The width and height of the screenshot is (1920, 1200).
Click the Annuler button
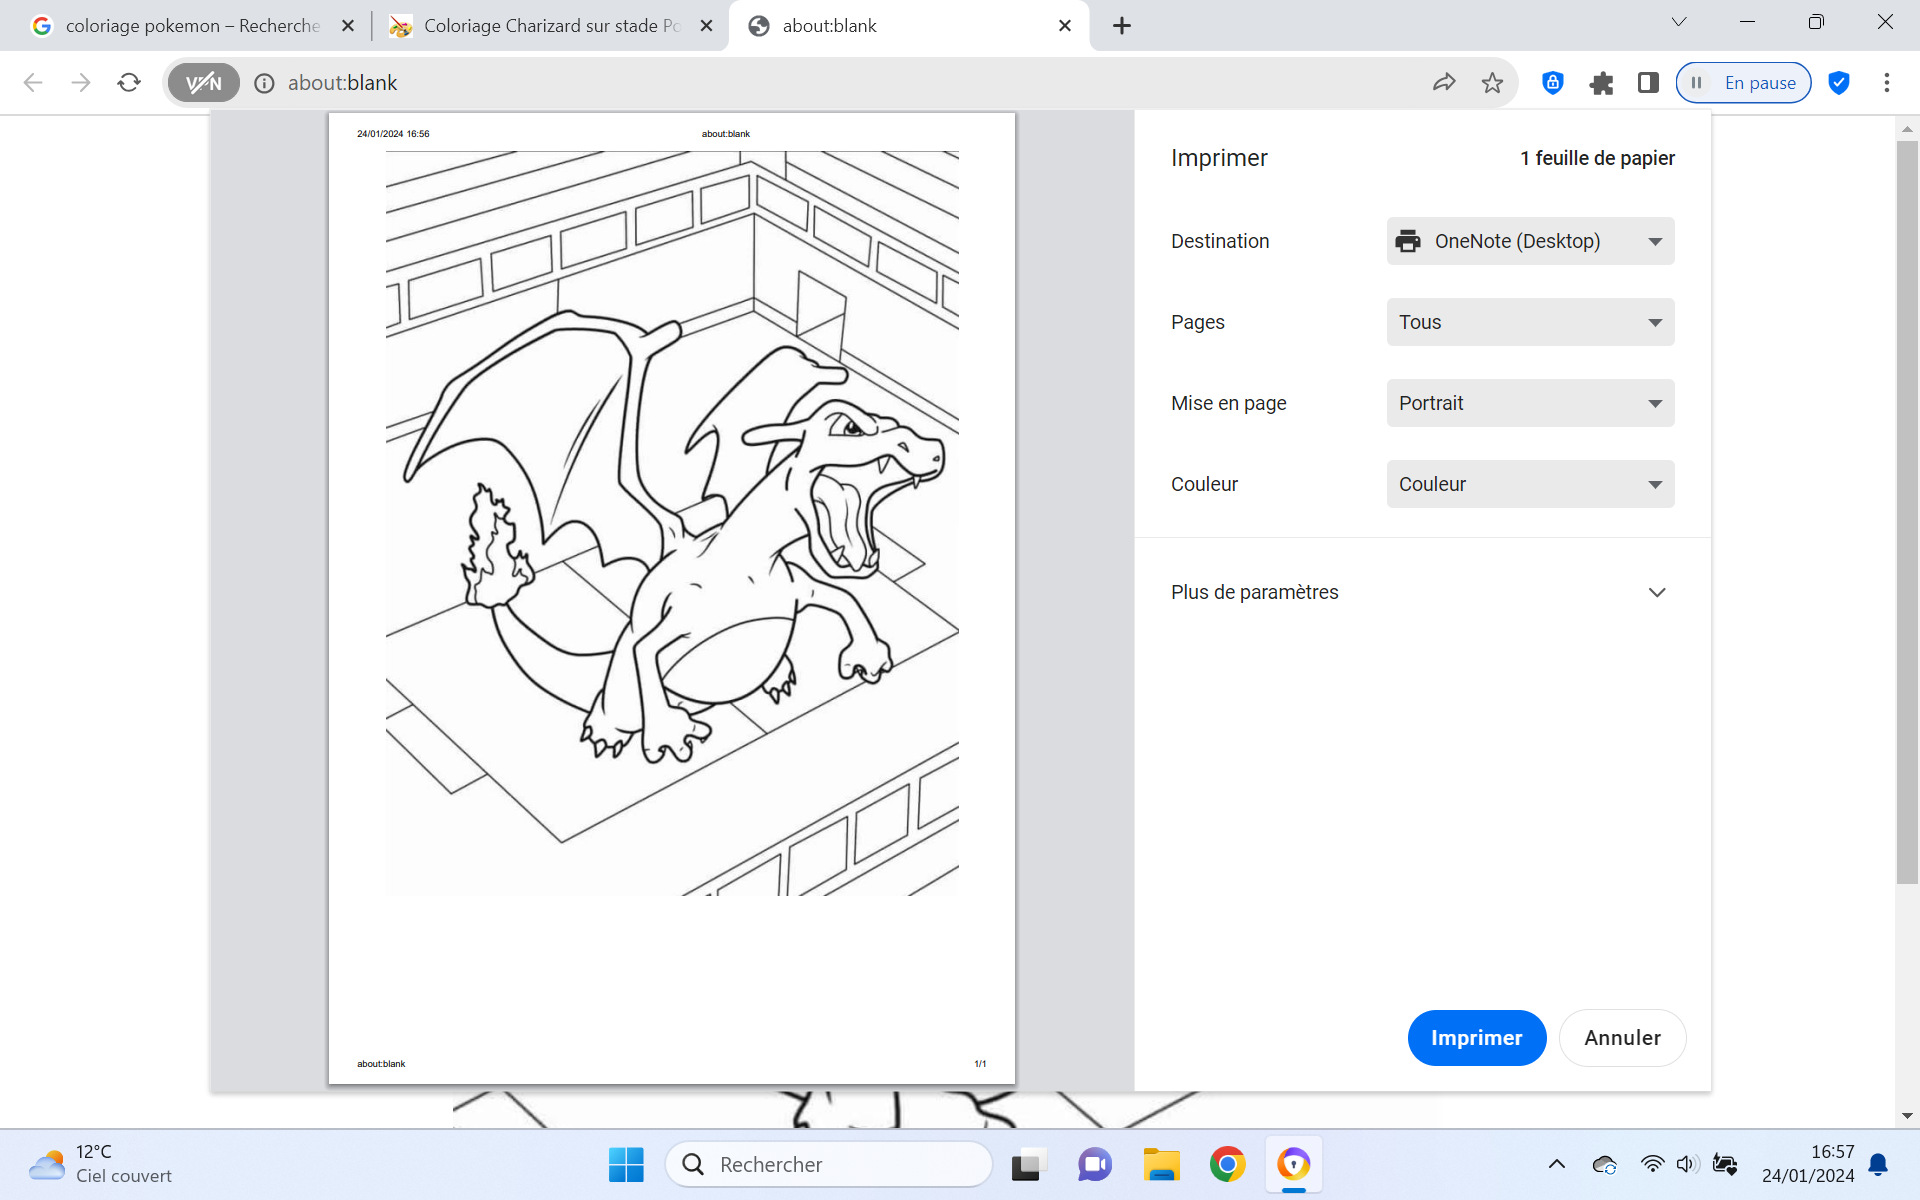click(x=1622, y=1038)
